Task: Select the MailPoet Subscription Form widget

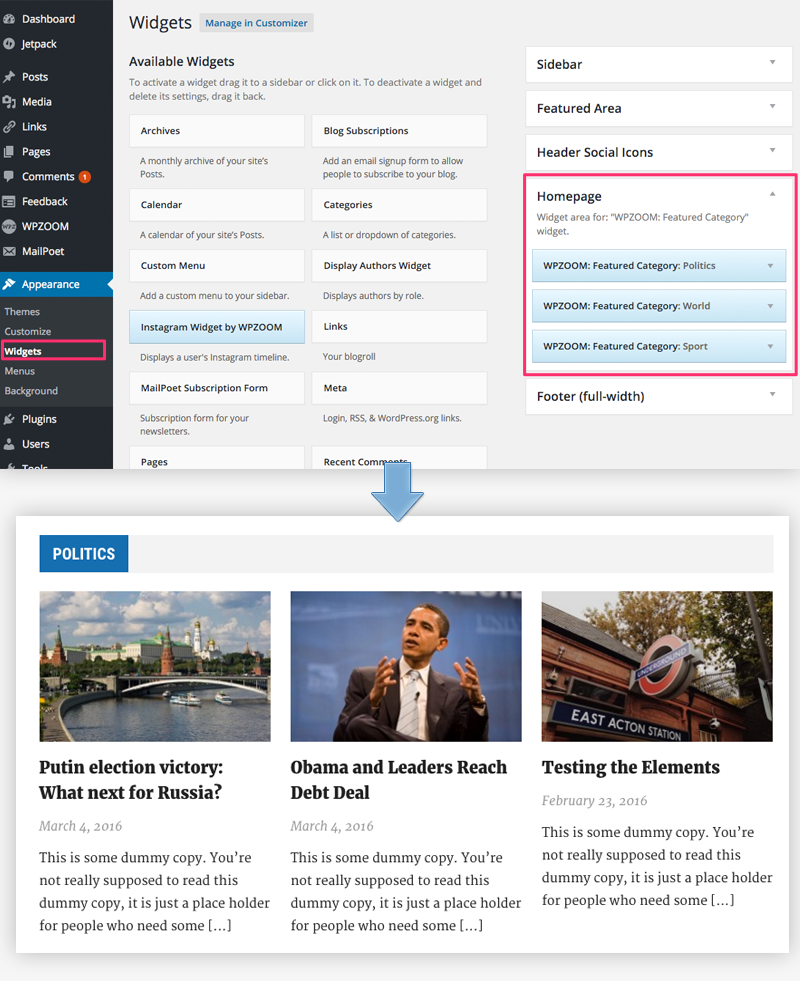Action: 217,388
